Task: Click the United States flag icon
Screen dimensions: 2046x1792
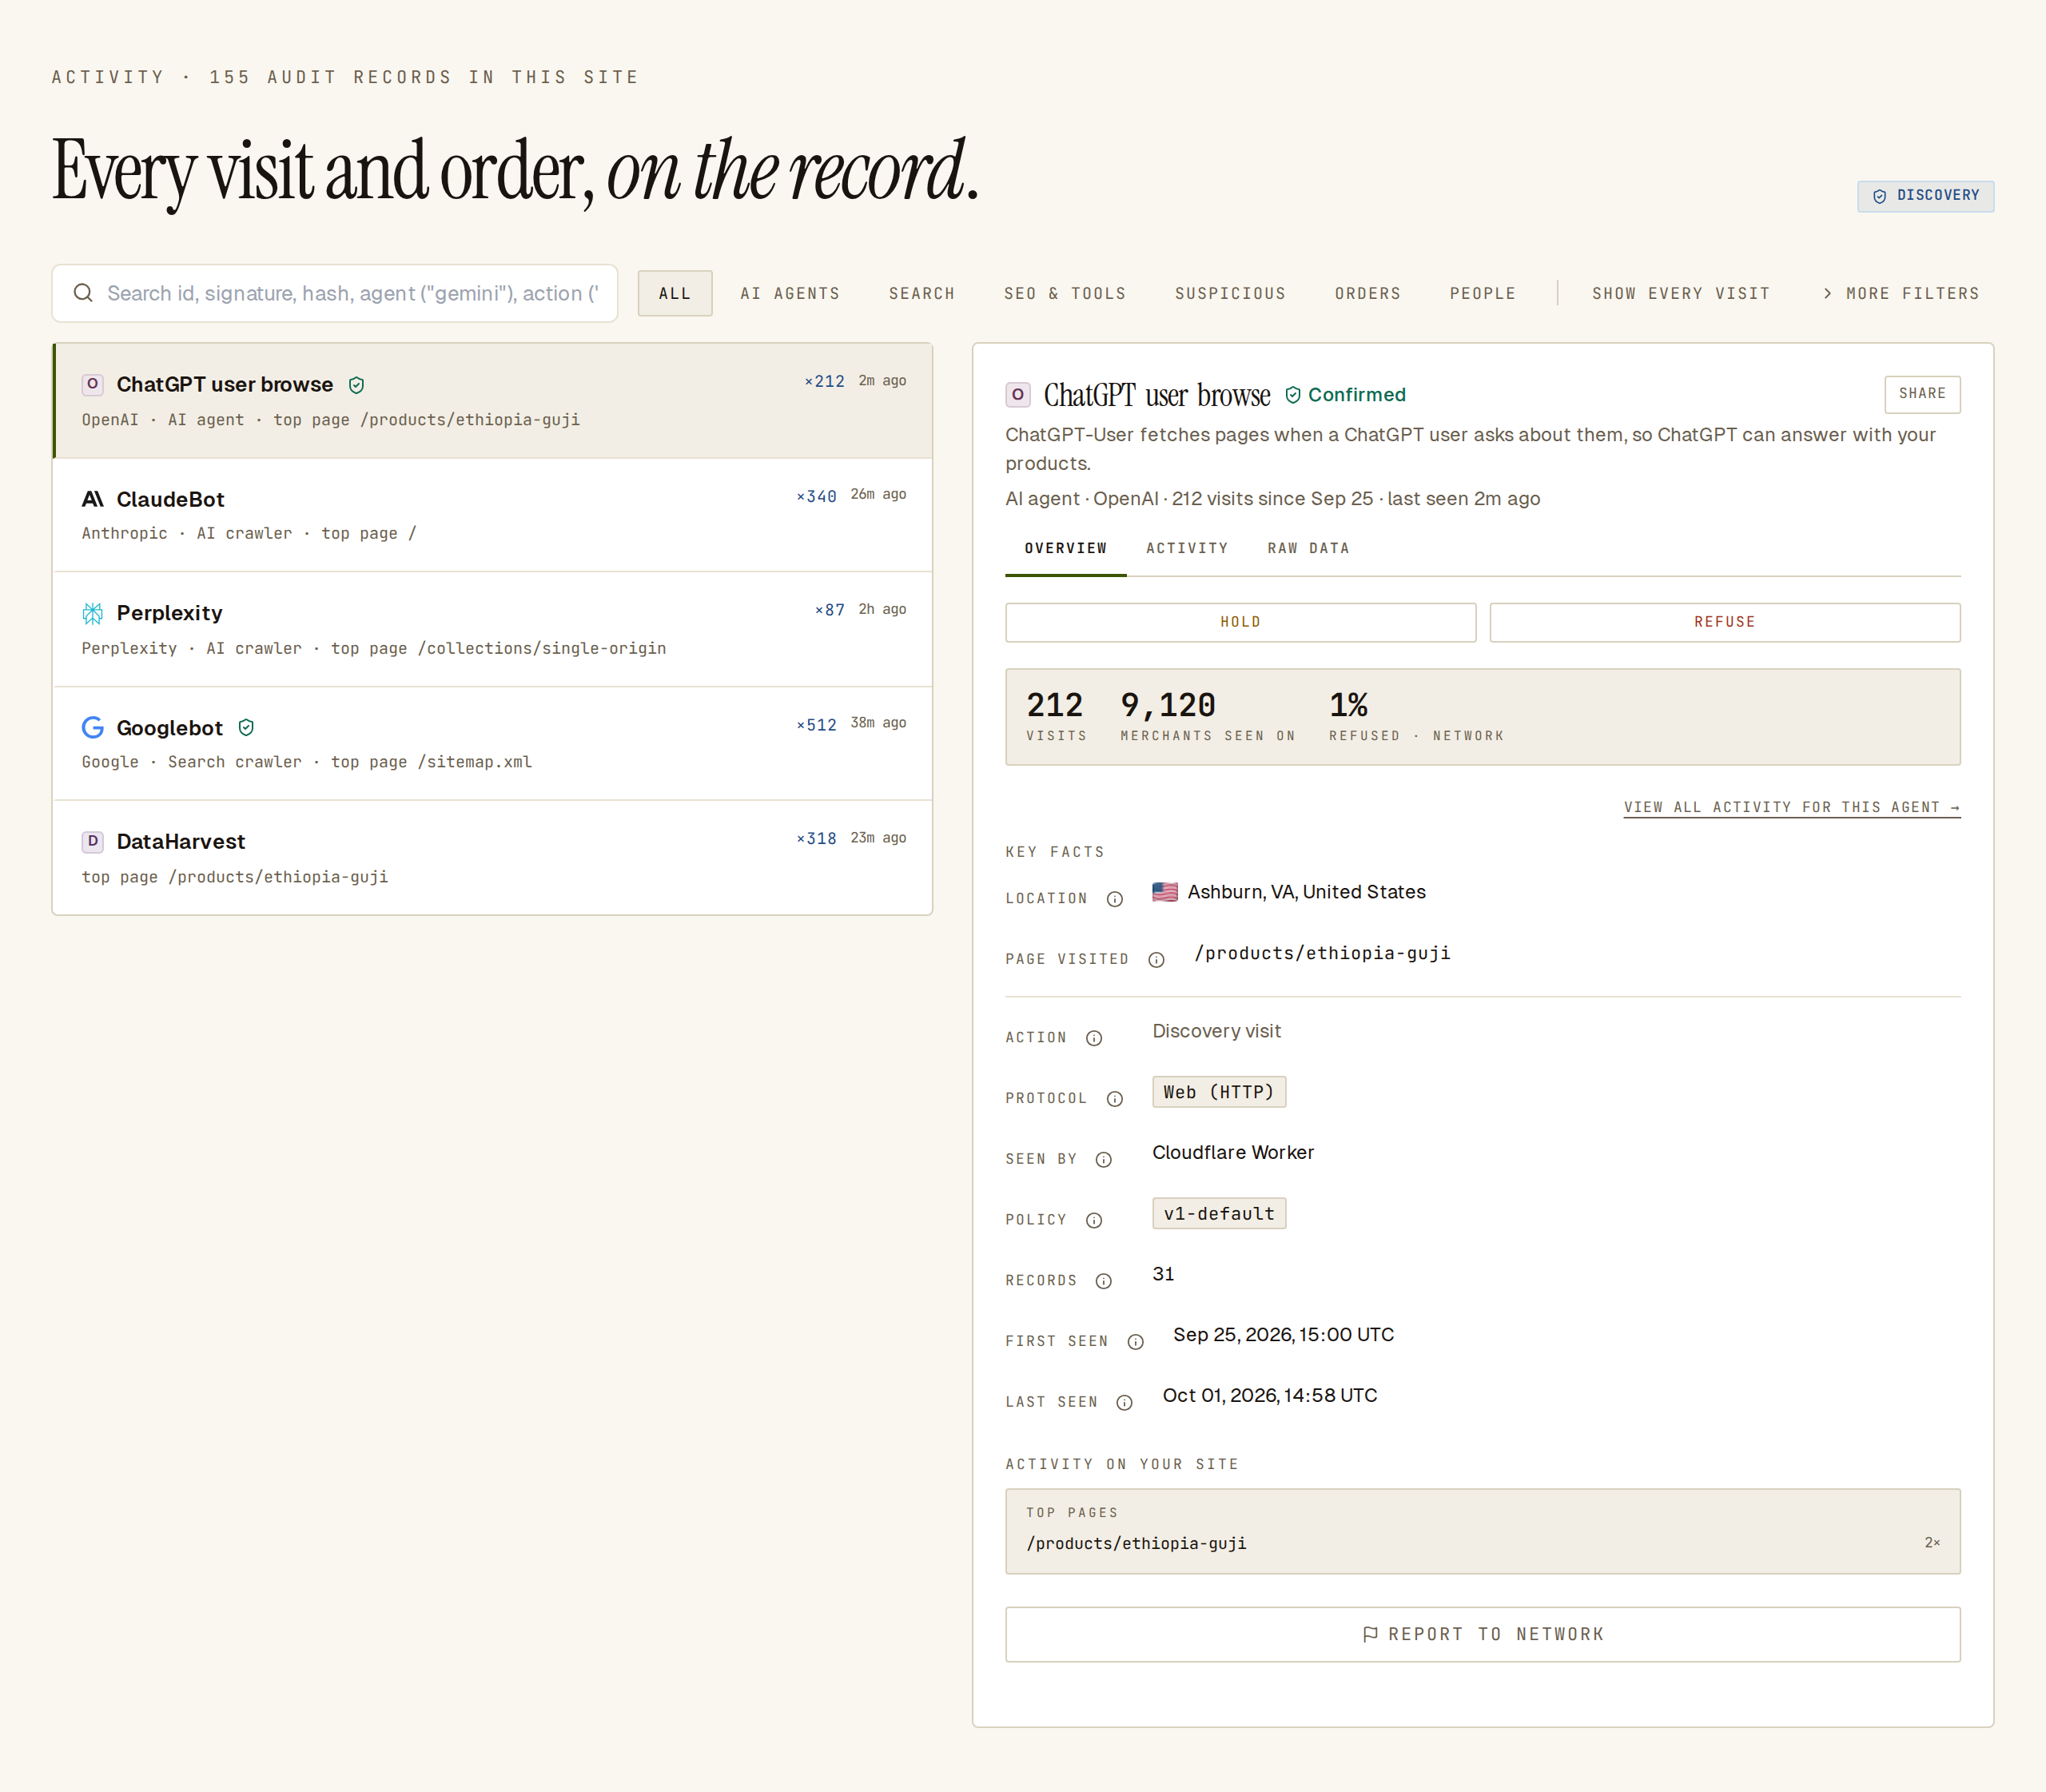Action: (x=1165, y=892)
